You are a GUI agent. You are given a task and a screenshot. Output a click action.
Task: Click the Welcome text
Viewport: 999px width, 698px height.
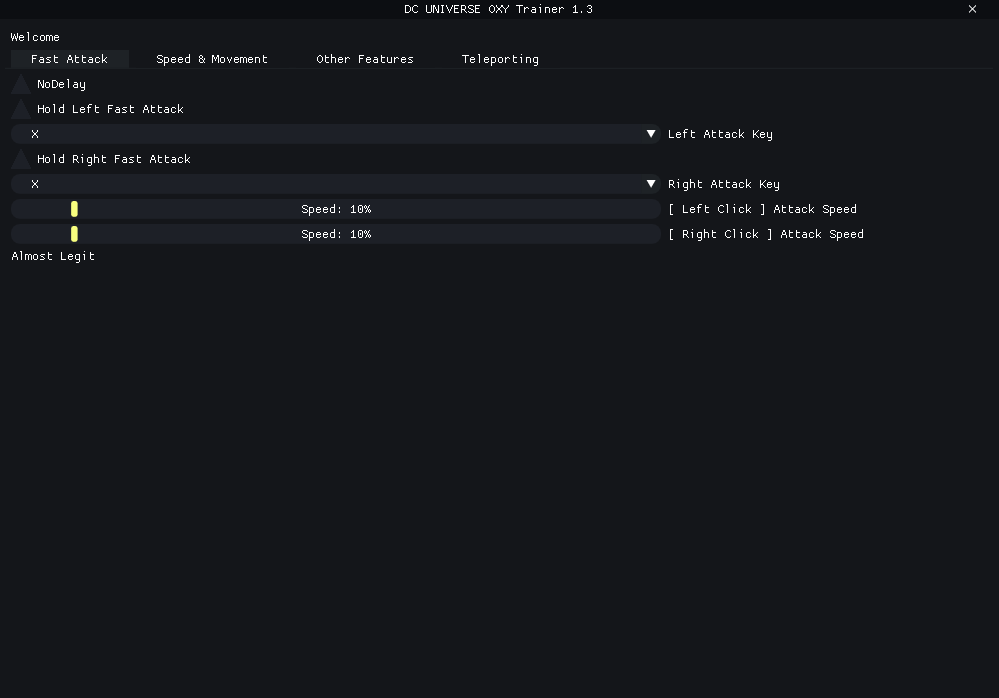(35, 37)
